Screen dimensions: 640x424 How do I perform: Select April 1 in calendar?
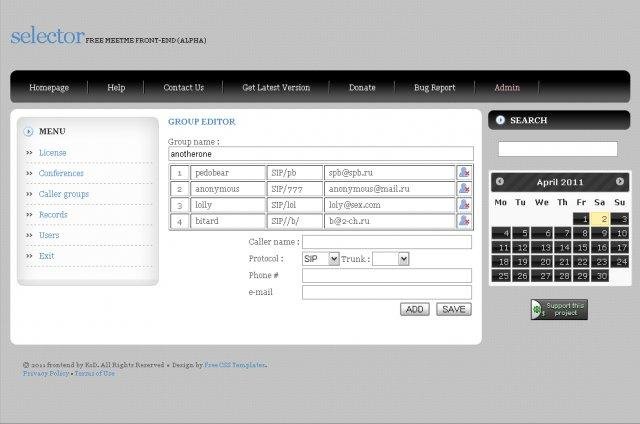pyautogui.click(x=581, y=219)
